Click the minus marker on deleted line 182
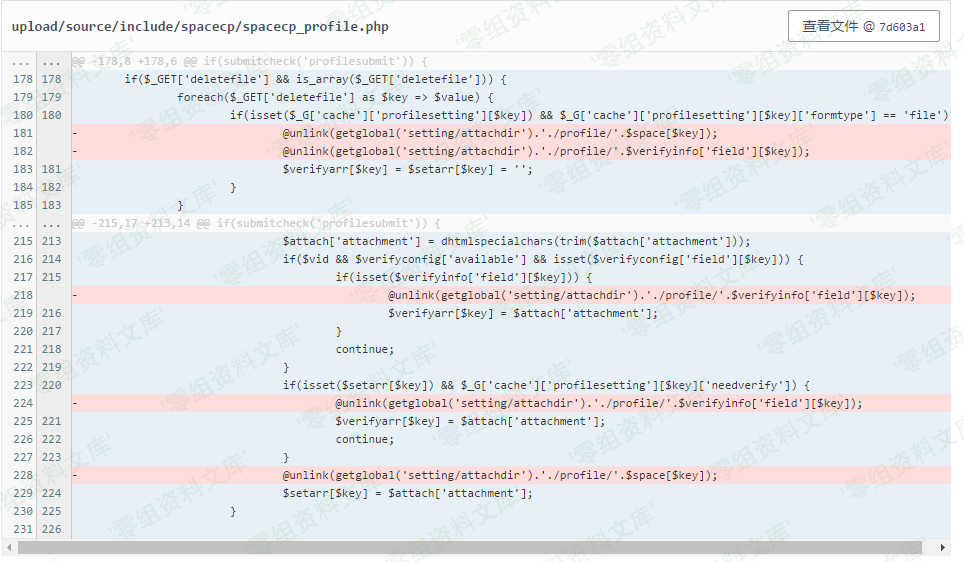This screenshot has height=562, width=964. coord(75,151)
